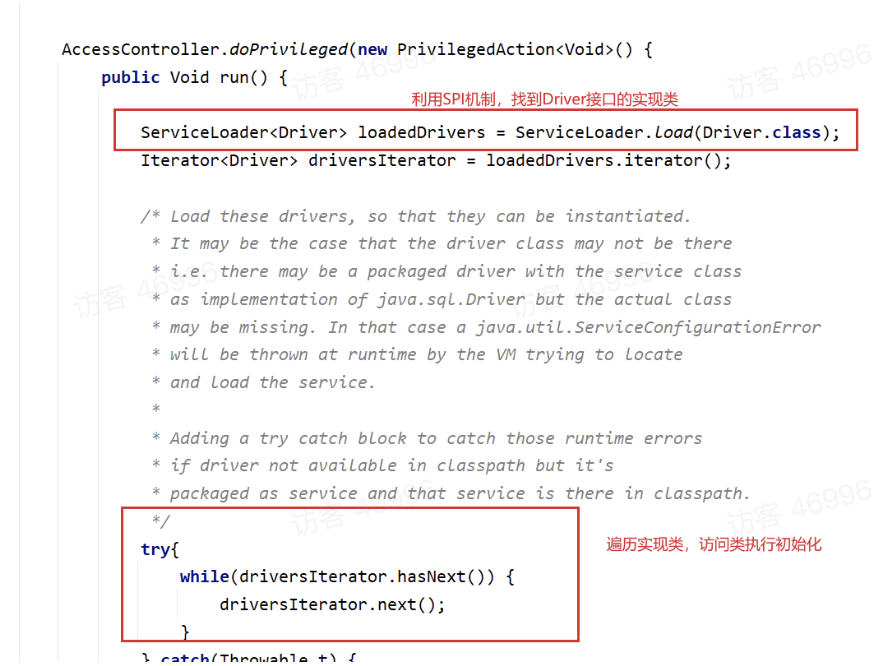887x666 pixels.
Task: Click the class keyword in Driver.class
Action: (x=796, y=132)
